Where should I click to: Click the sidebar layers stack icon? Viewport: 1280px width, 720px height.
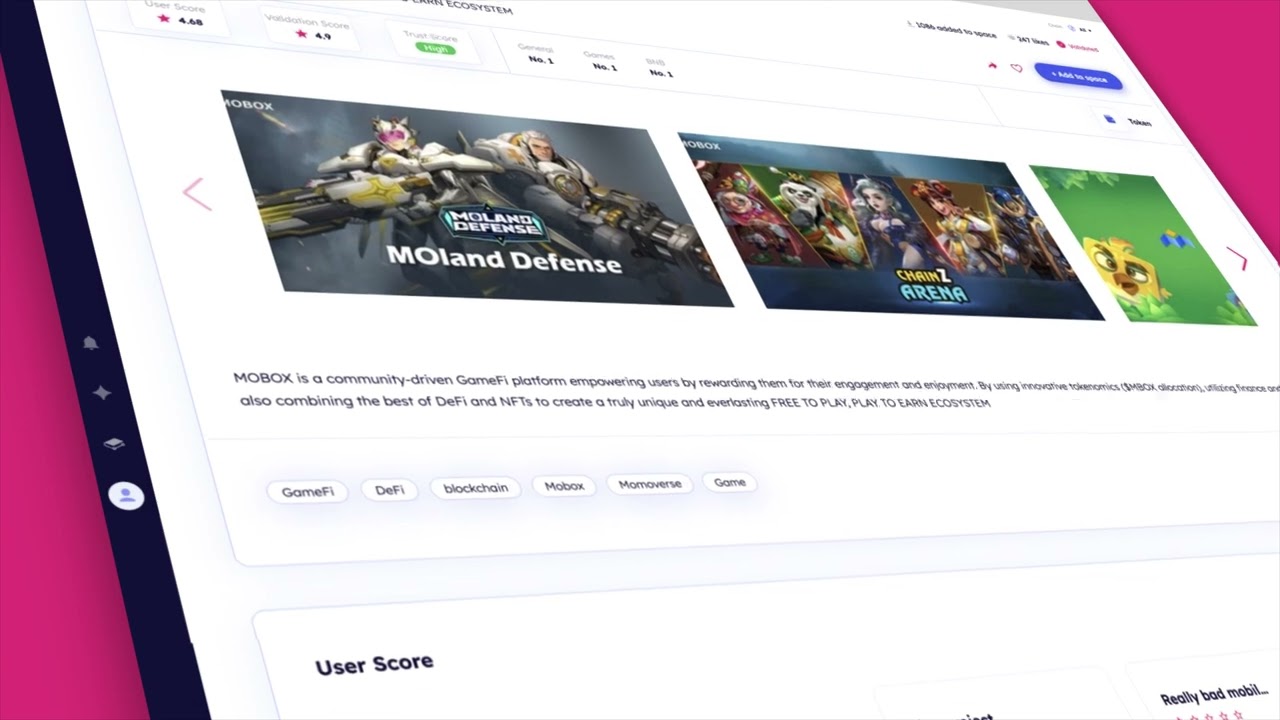pos(114,444)
